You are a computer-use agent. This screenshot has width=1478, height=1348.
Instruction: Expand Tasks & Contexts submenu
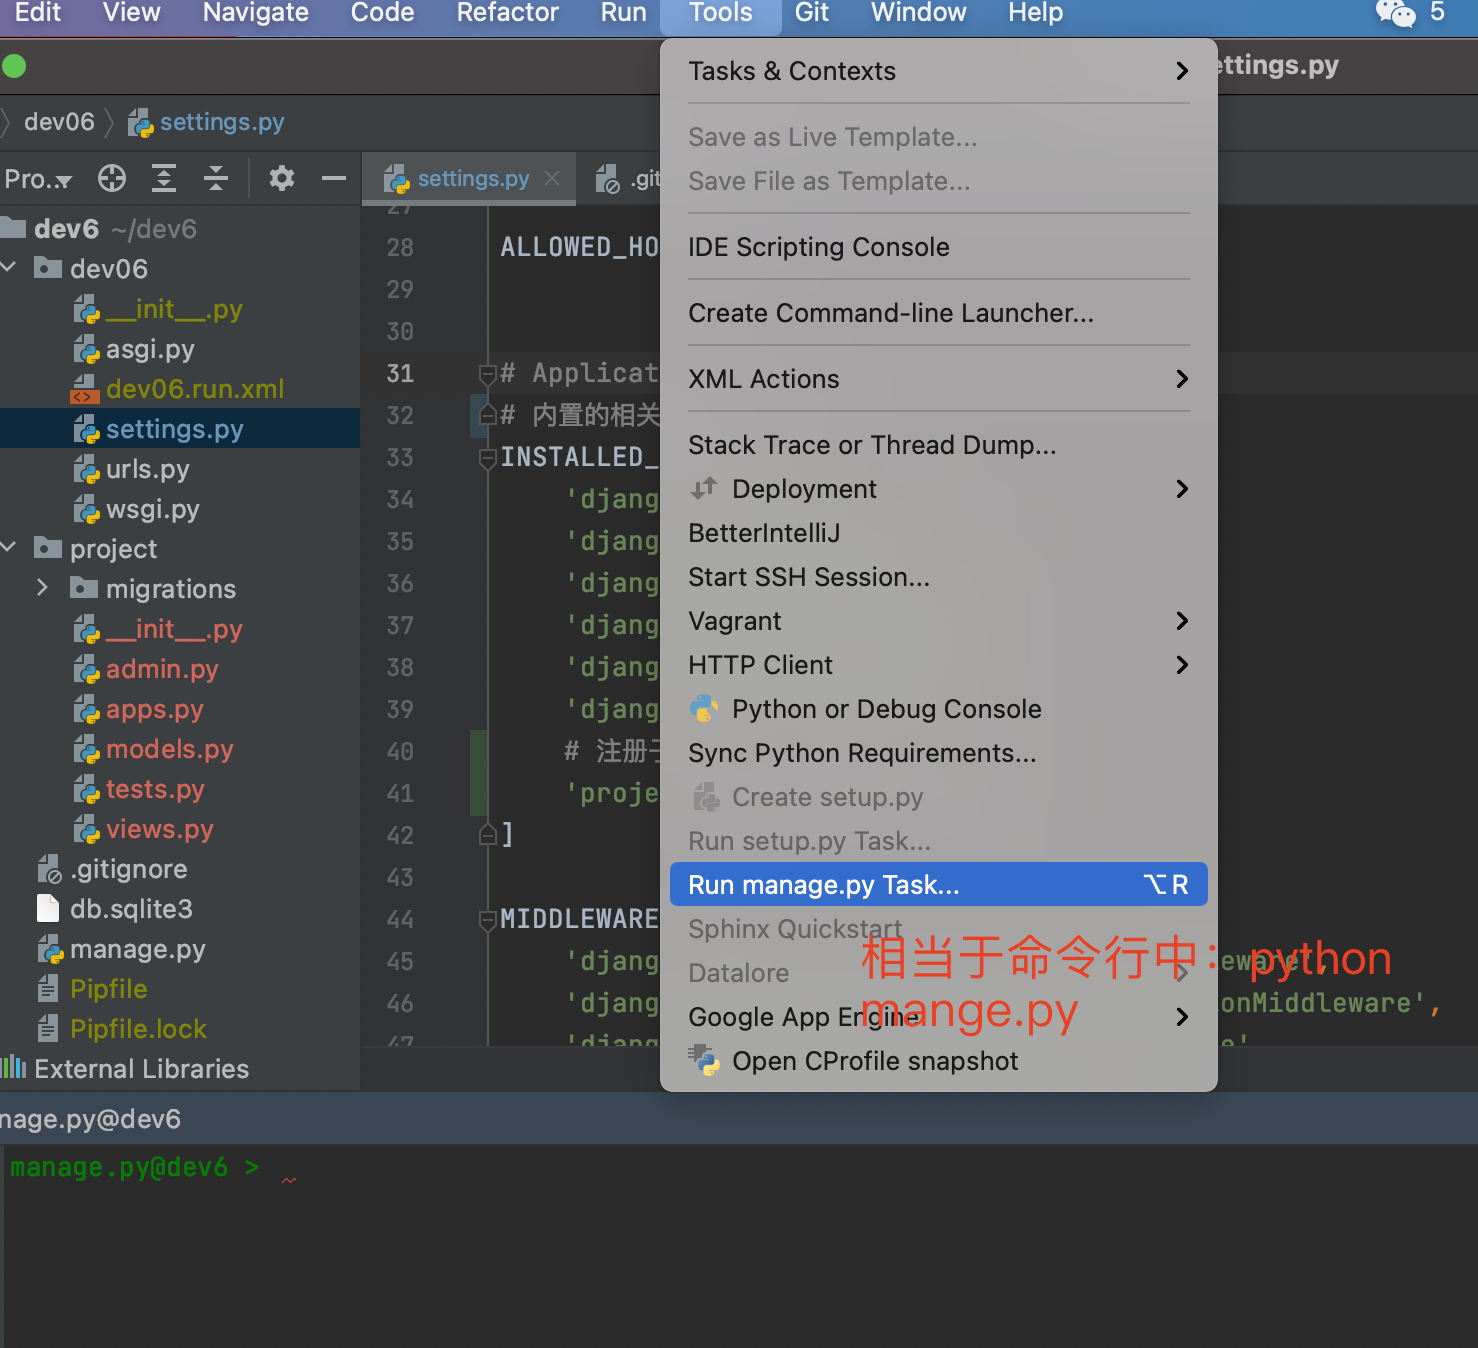[x=1182, y=71]
